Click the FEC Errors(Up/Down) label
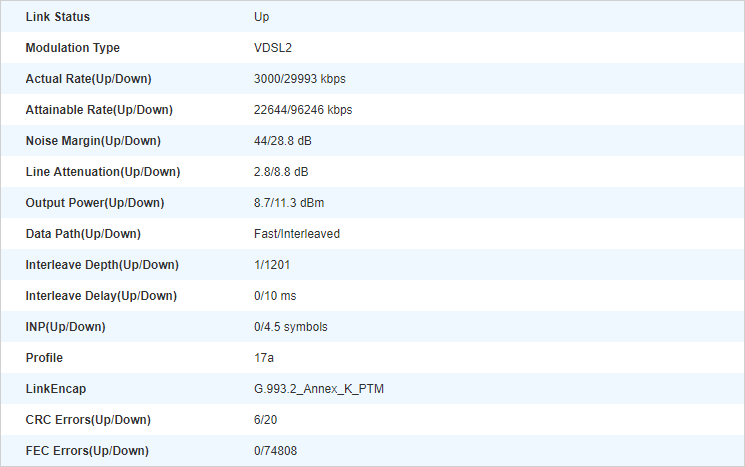The width and height of the screenshot is (745, 467). (87, 451)
